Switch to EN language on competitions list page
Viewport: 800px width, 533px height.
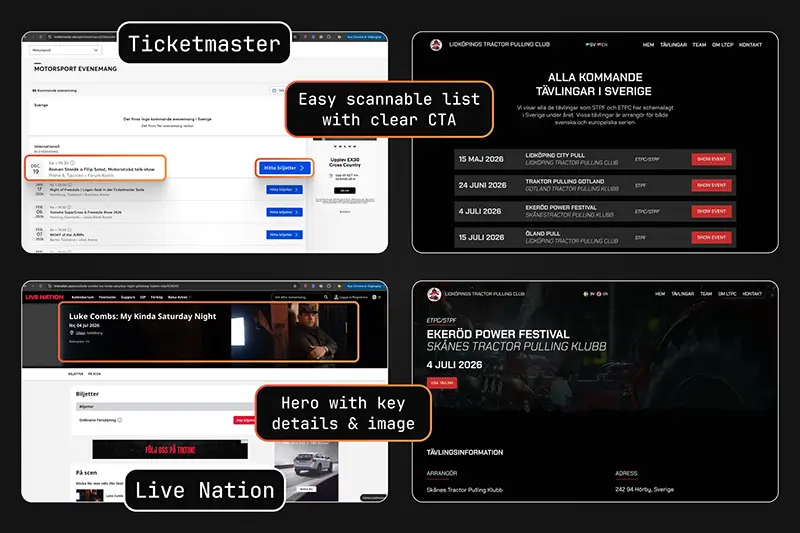(603, 45)
